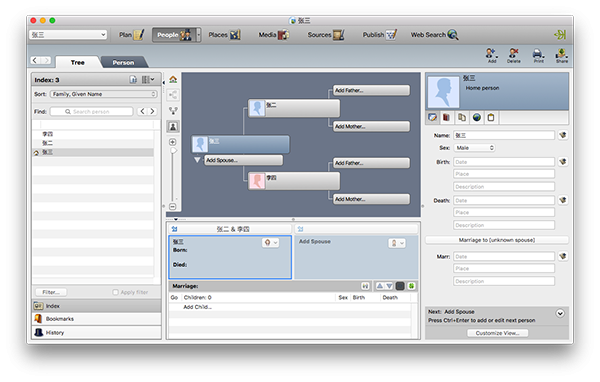
Task: Open the History panel
Action: point(96,332)
